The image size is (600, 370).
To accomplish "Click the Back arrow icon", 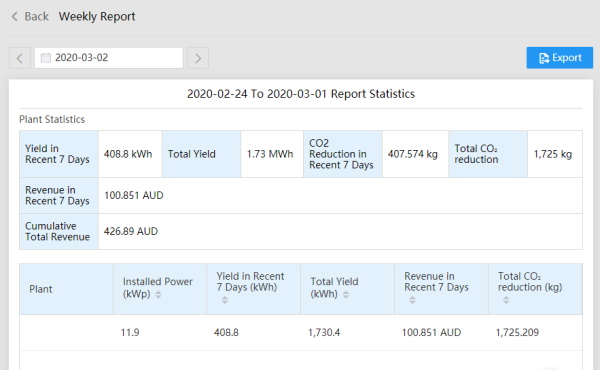I will [x=15, y=16].
